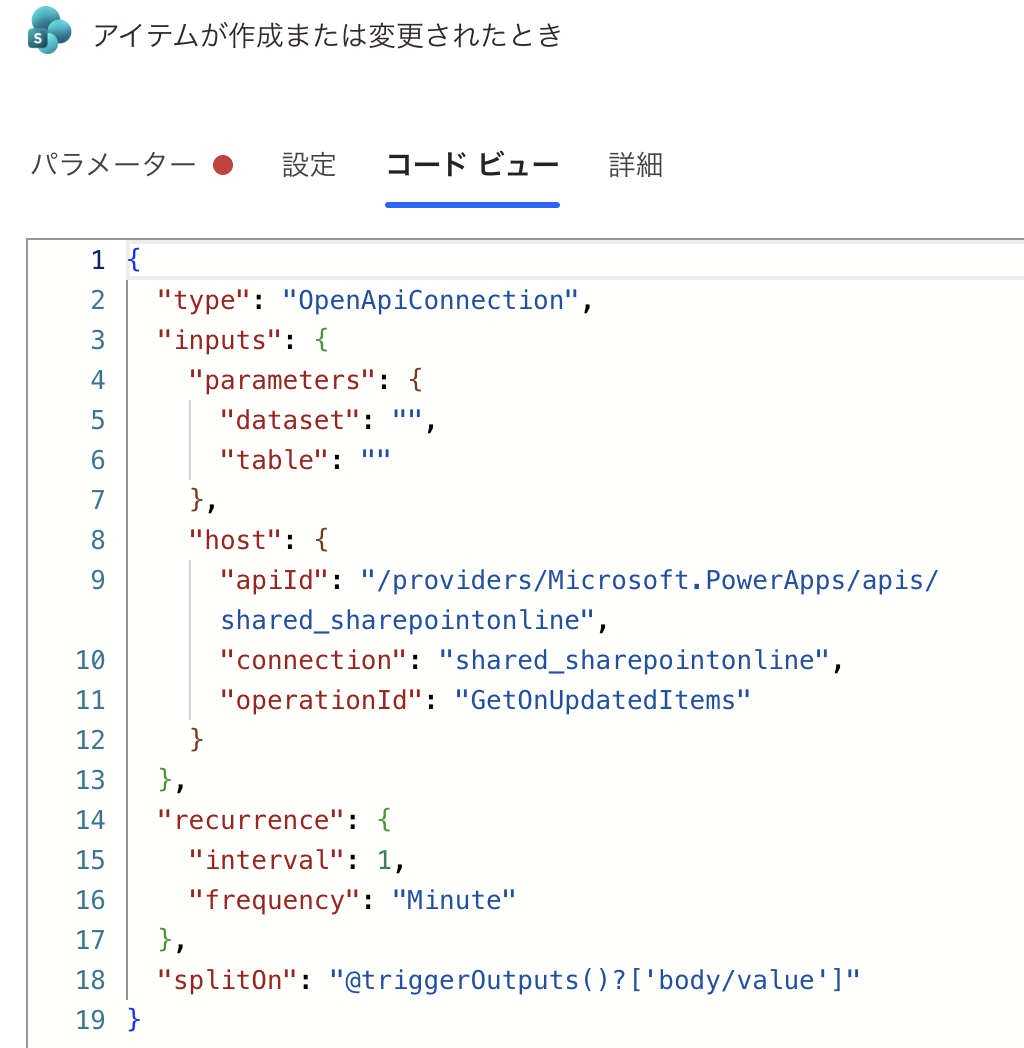Viewport: 1024px width, 1048px height.
Task: Click the "frequency" key on line 16
Action: coord(274,900)
